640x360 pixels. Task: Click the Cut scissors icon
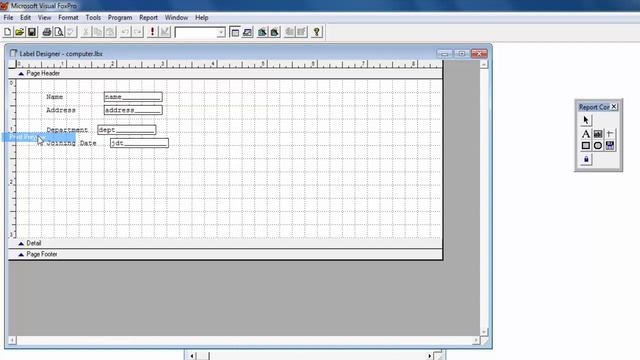(86, 32)
